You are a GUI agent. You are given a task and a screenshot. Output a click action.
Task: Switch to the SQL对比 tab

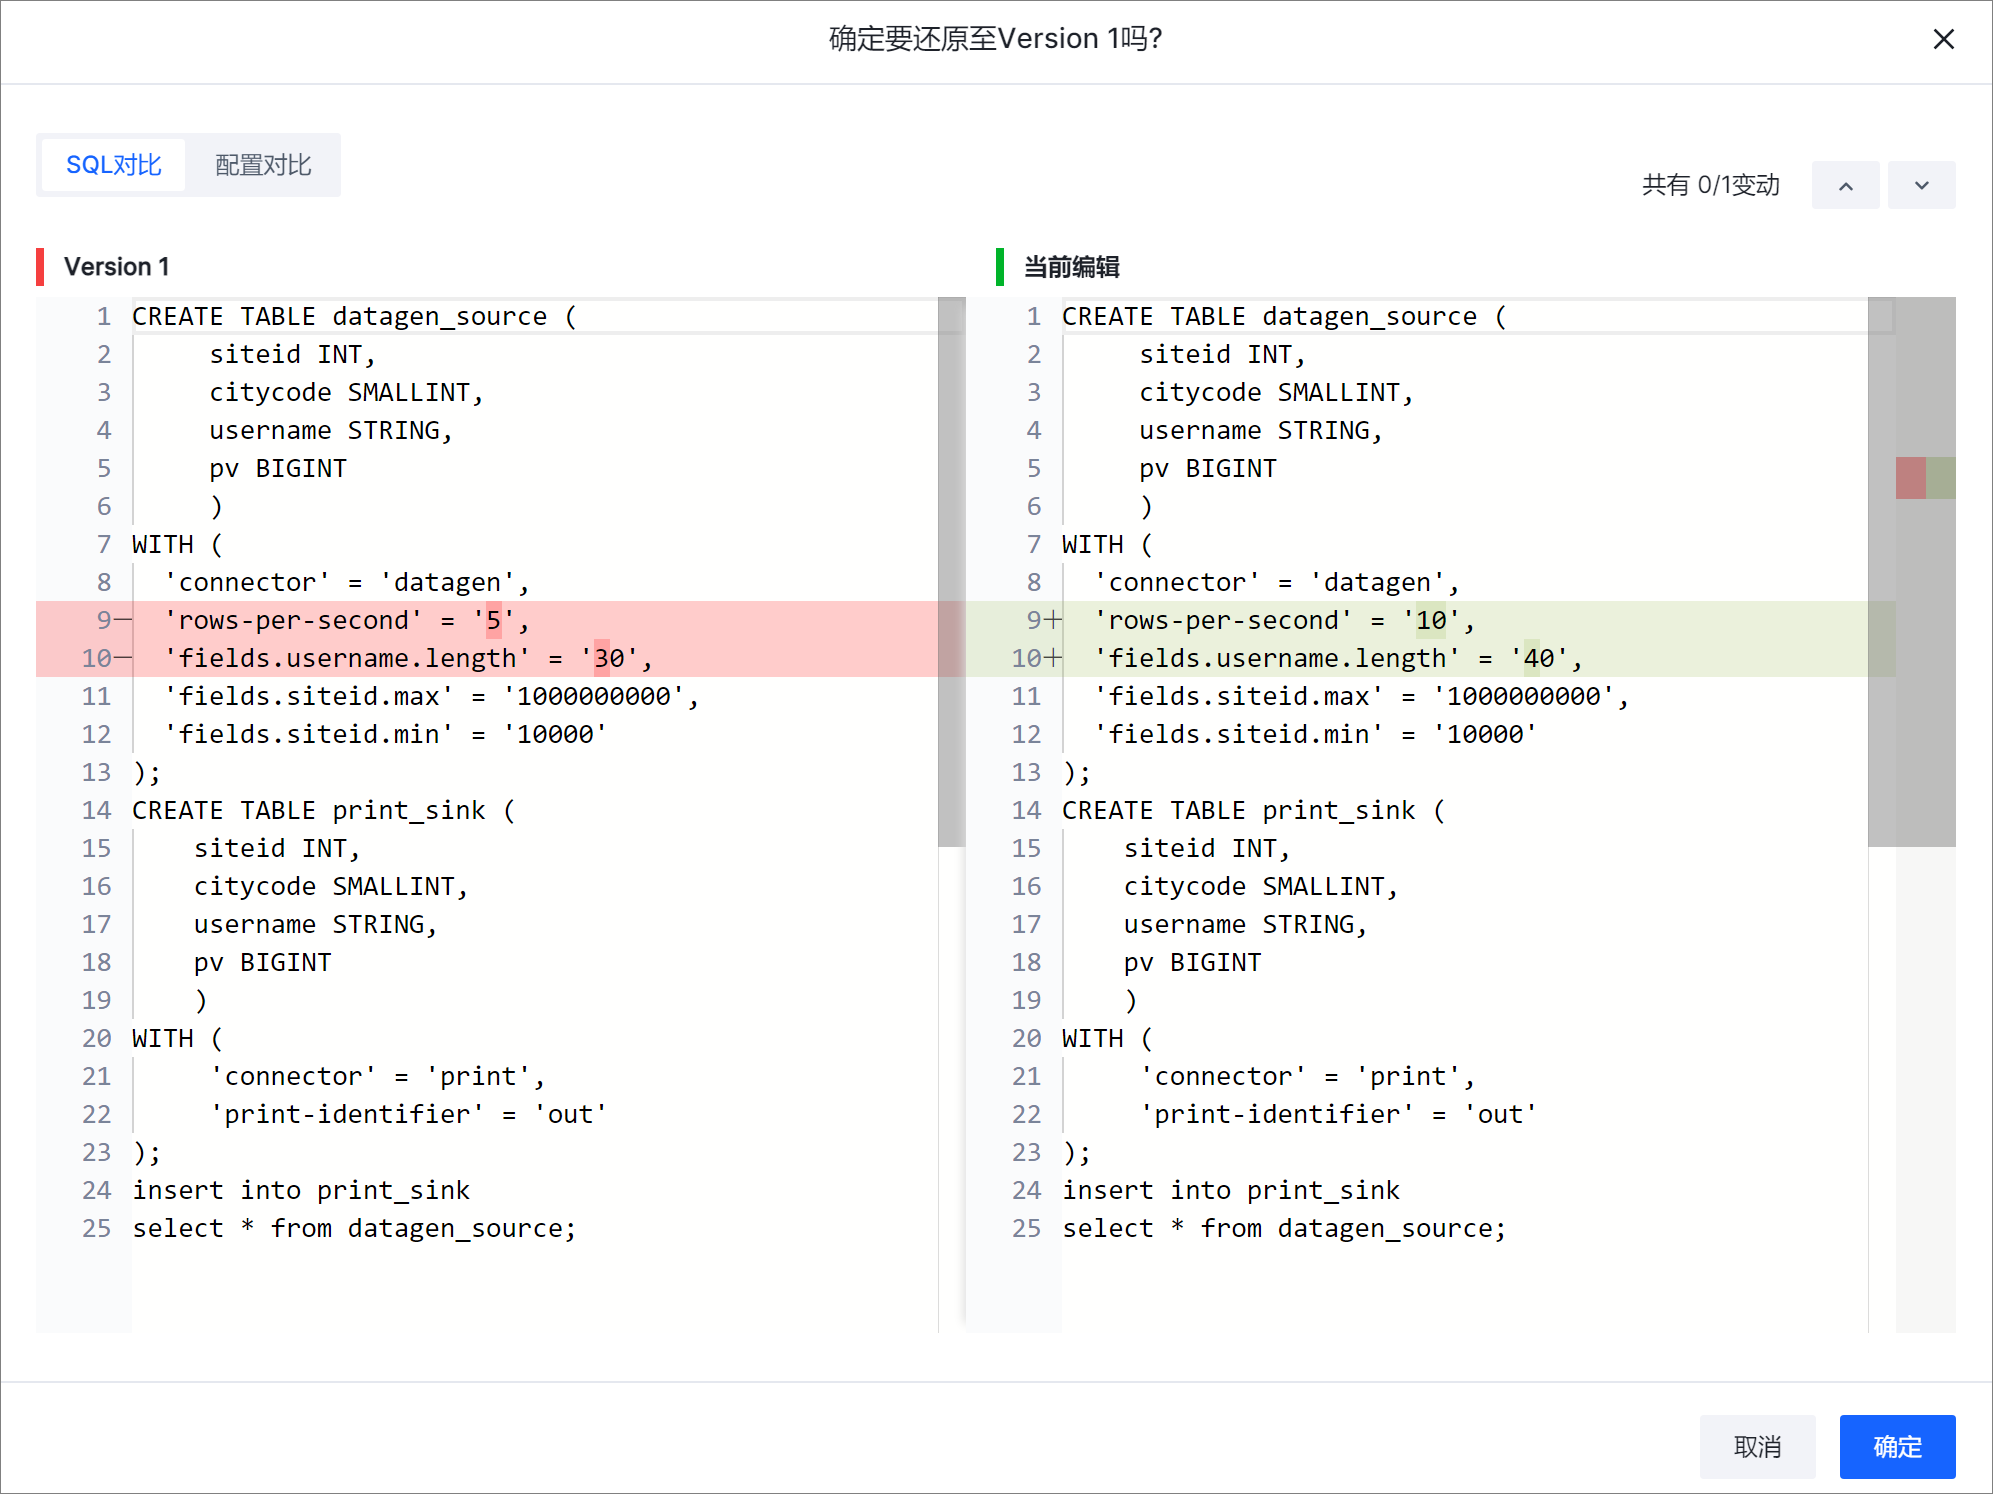click(x=114, y=165)
